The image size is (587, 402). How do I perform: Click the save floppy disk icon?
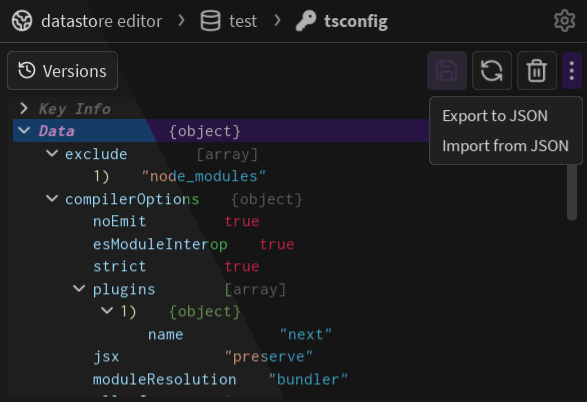(x=447, y=71)
